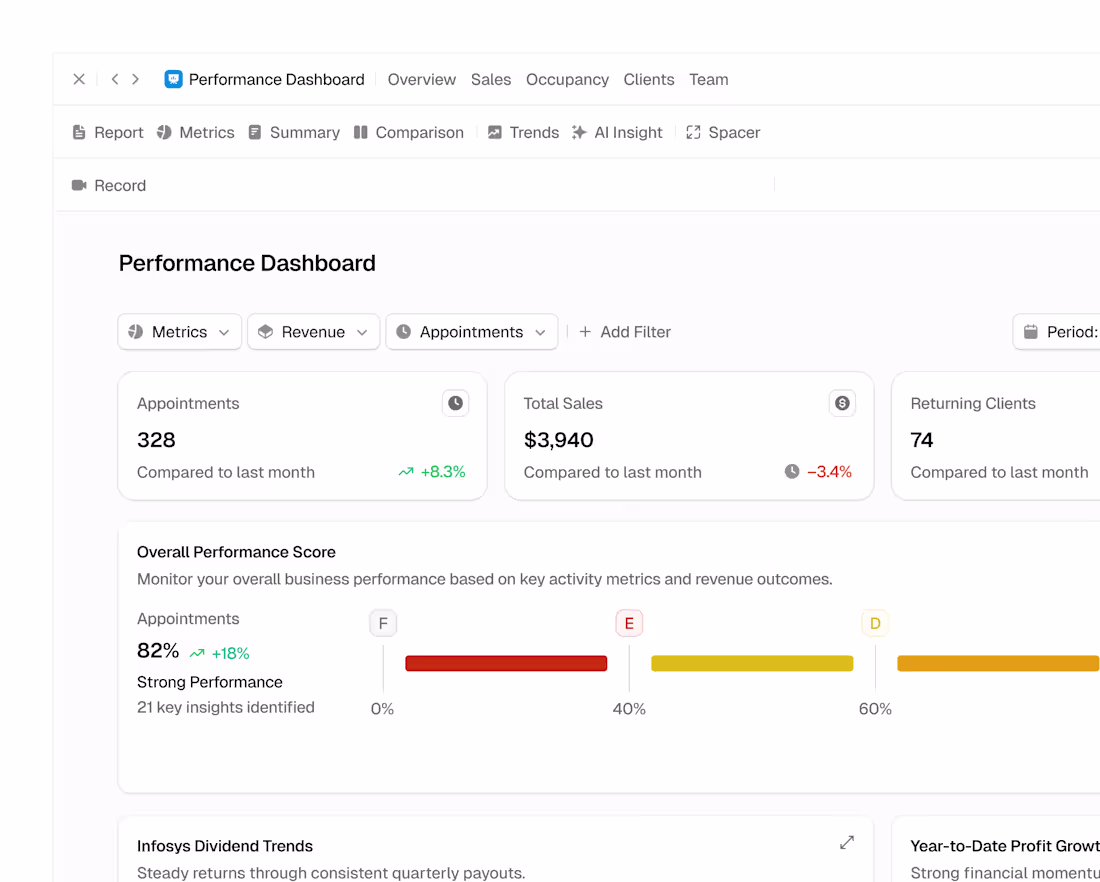Open Trends from the toolbar

coord(523,133)
